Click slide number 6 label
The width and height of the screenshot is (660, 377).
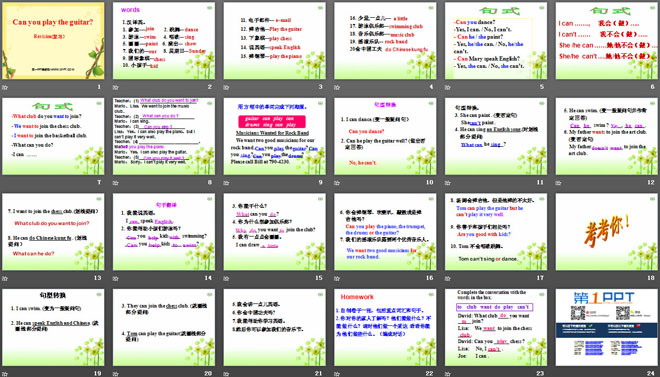652,87
